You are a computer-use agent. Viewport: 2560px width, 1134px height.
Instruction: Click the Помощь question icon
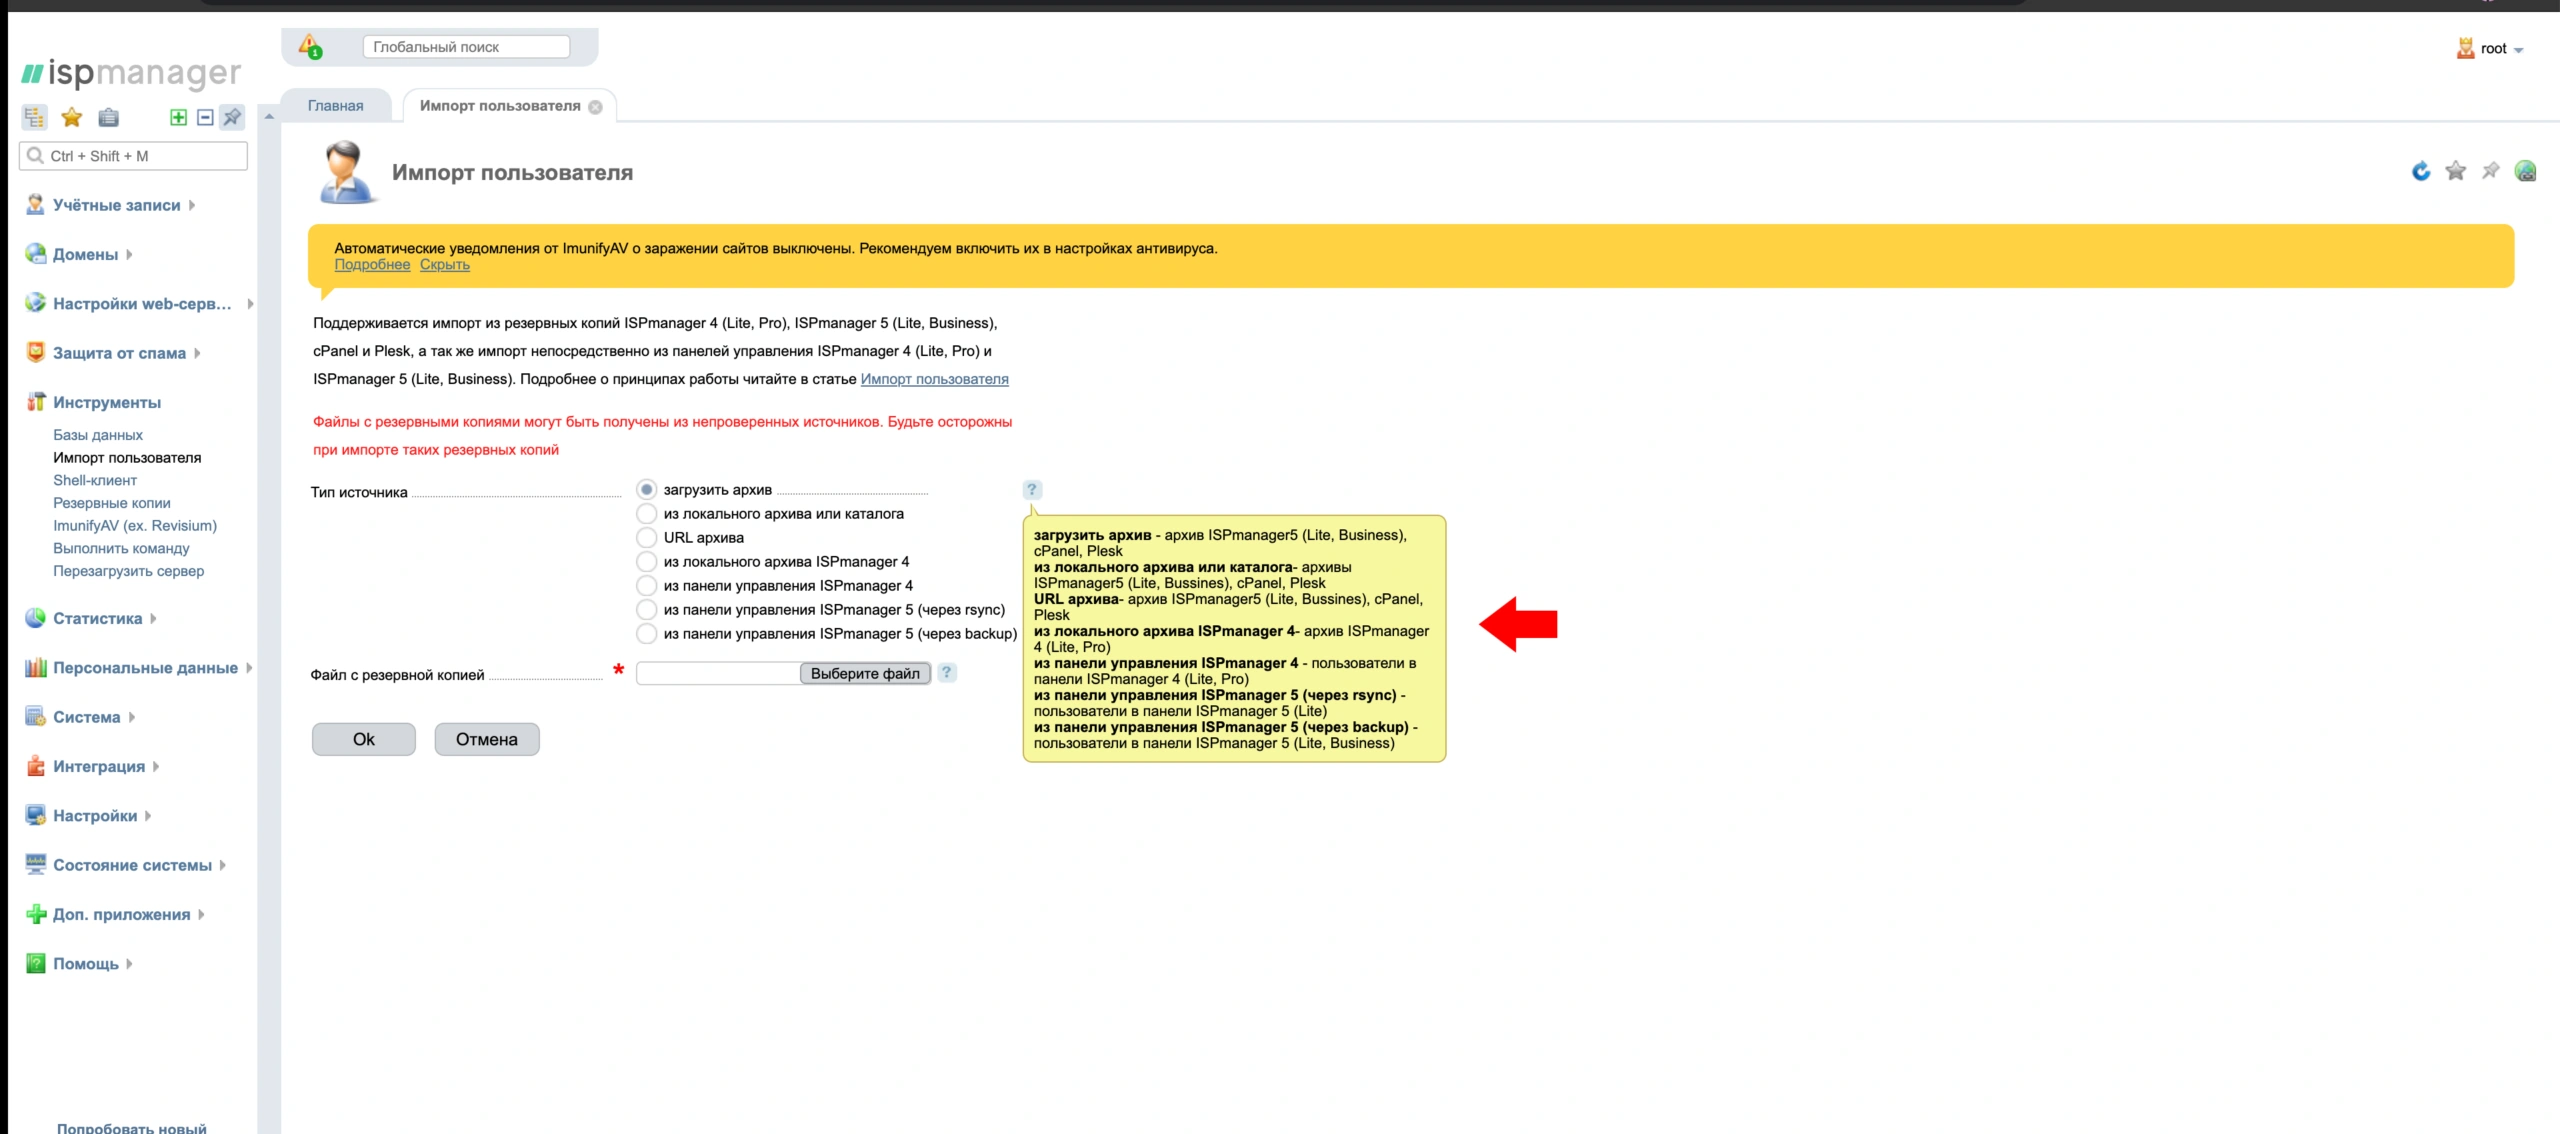click(35, 963)
